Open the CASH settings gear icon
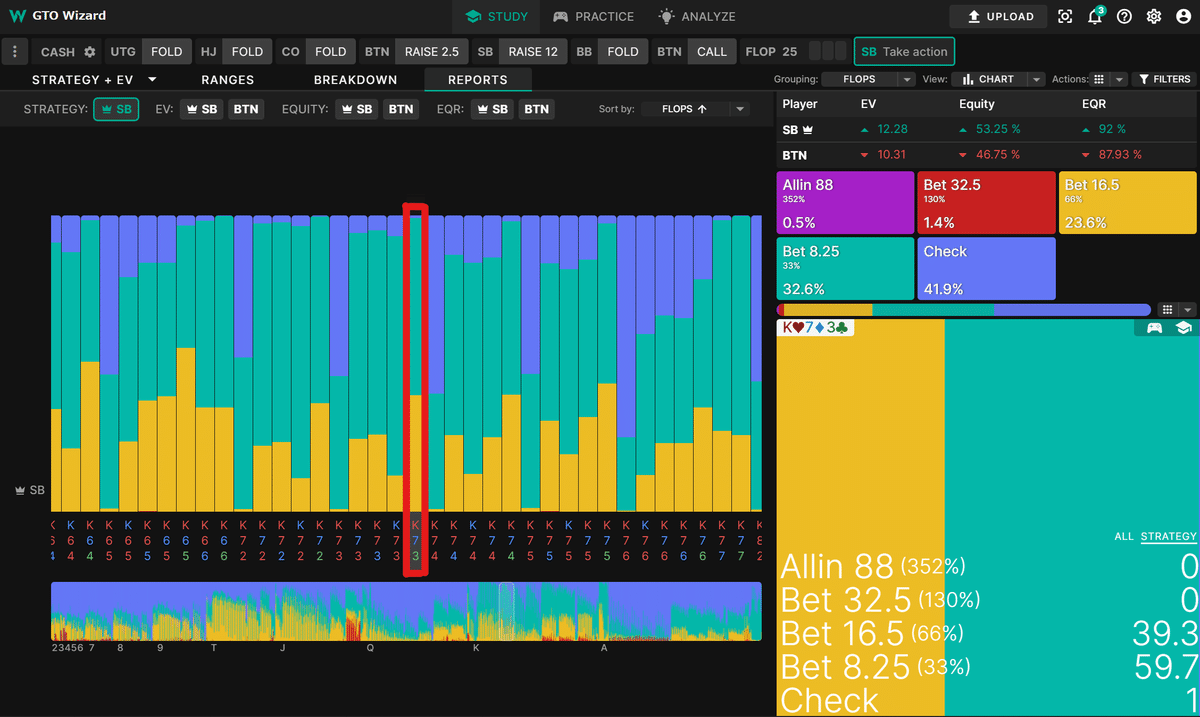 90,52
